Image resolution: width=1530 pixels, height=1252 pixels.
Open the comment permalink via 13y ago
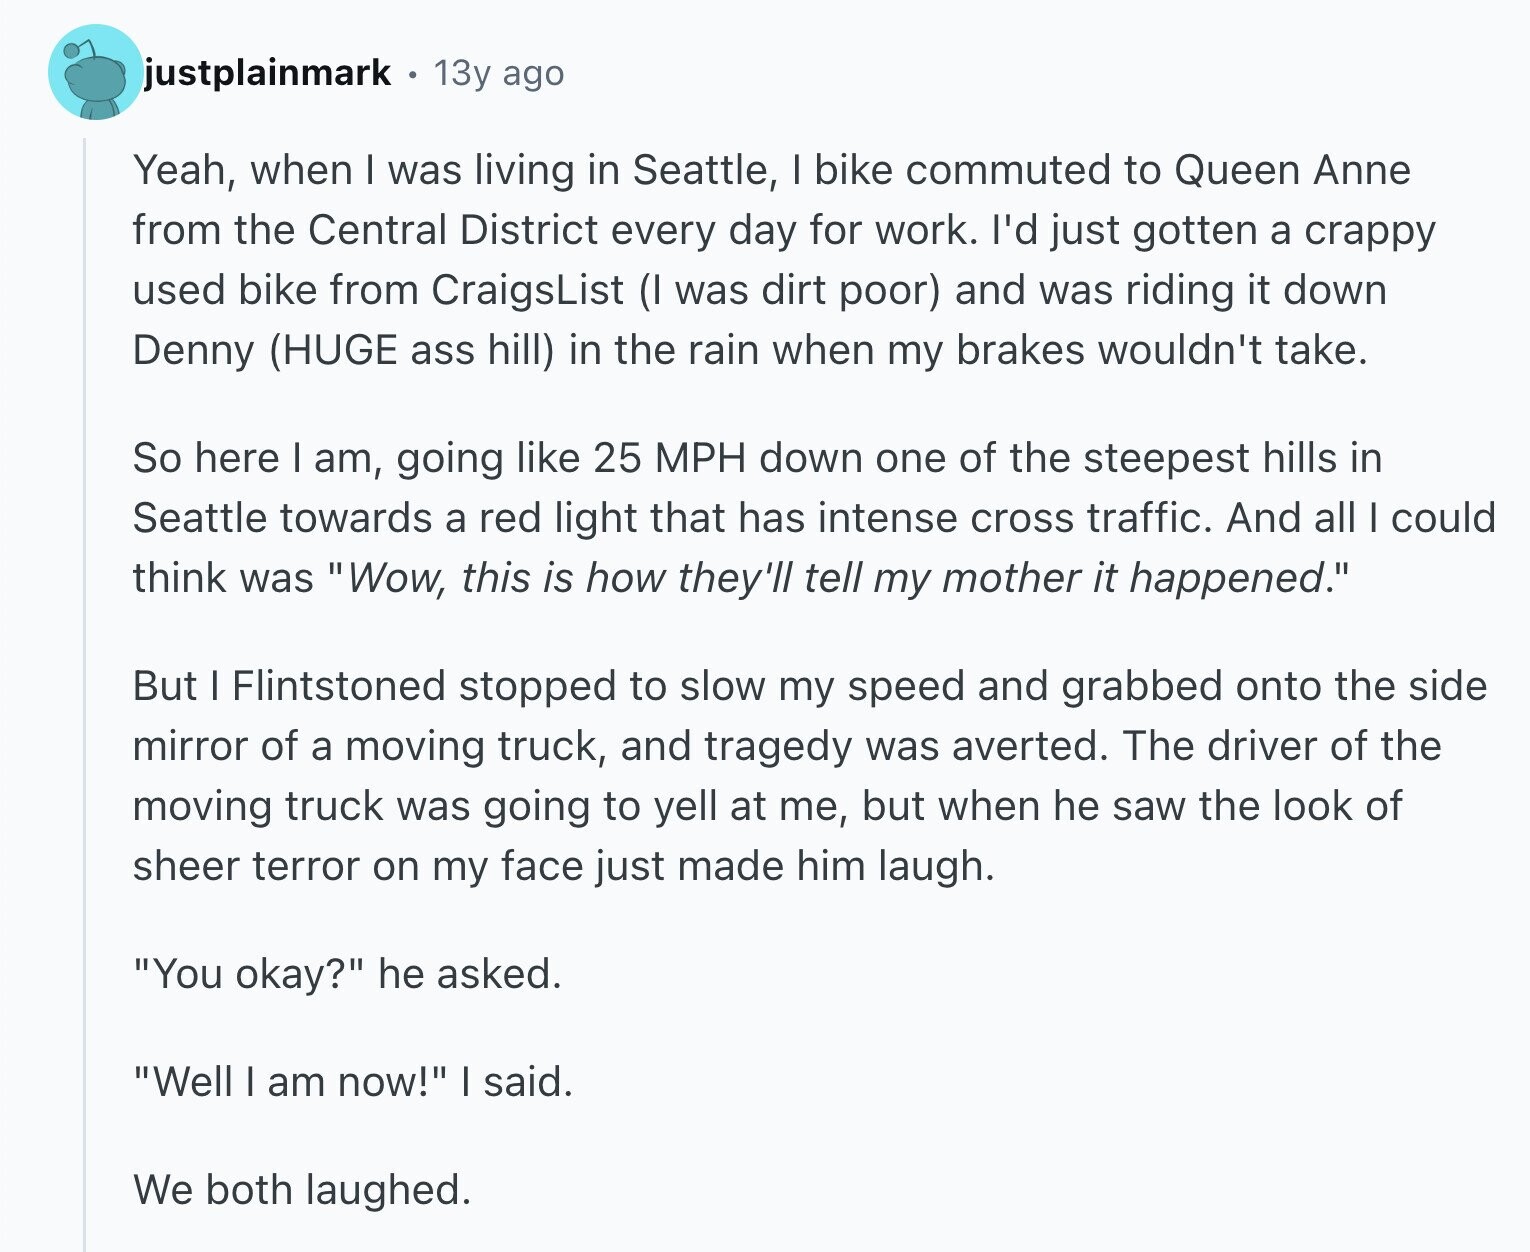click(498, 73)
